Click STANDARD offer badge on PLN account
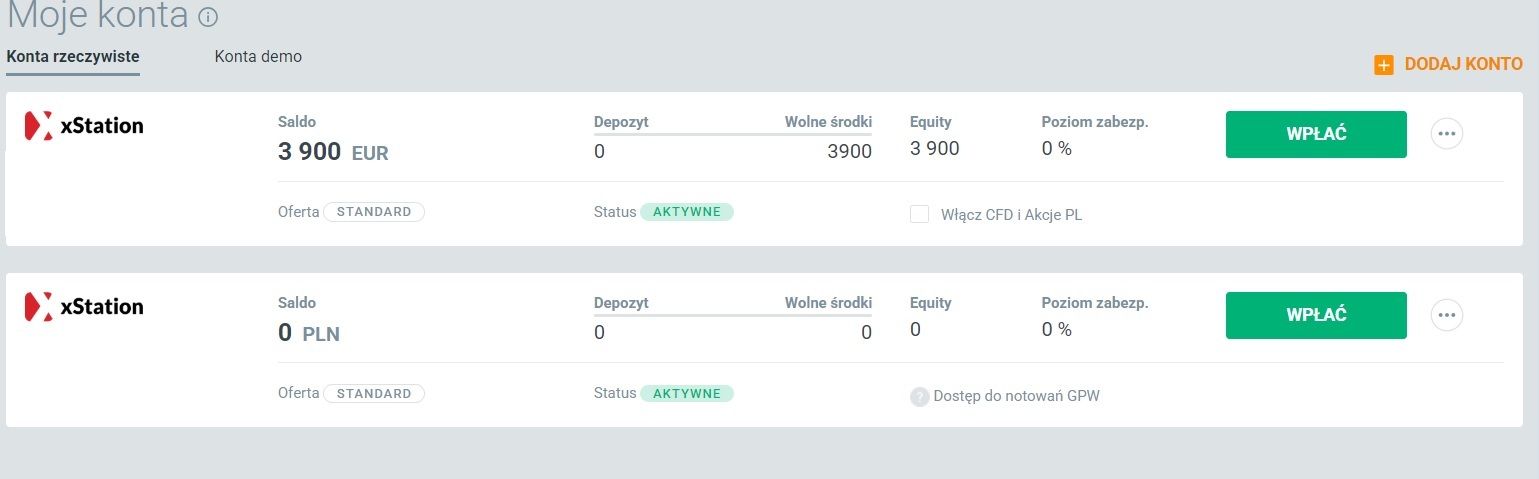The width and height of the screenshot is (1539, 479). click(374, 394)
